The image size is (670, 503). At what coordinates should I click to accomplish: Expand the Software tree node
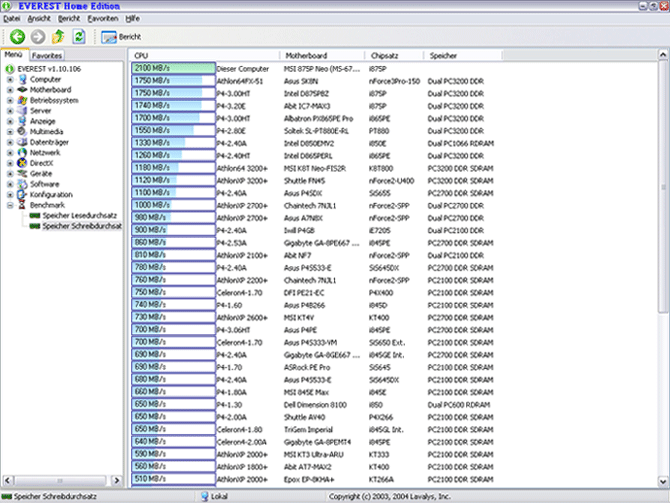click(x=10, y=184)
